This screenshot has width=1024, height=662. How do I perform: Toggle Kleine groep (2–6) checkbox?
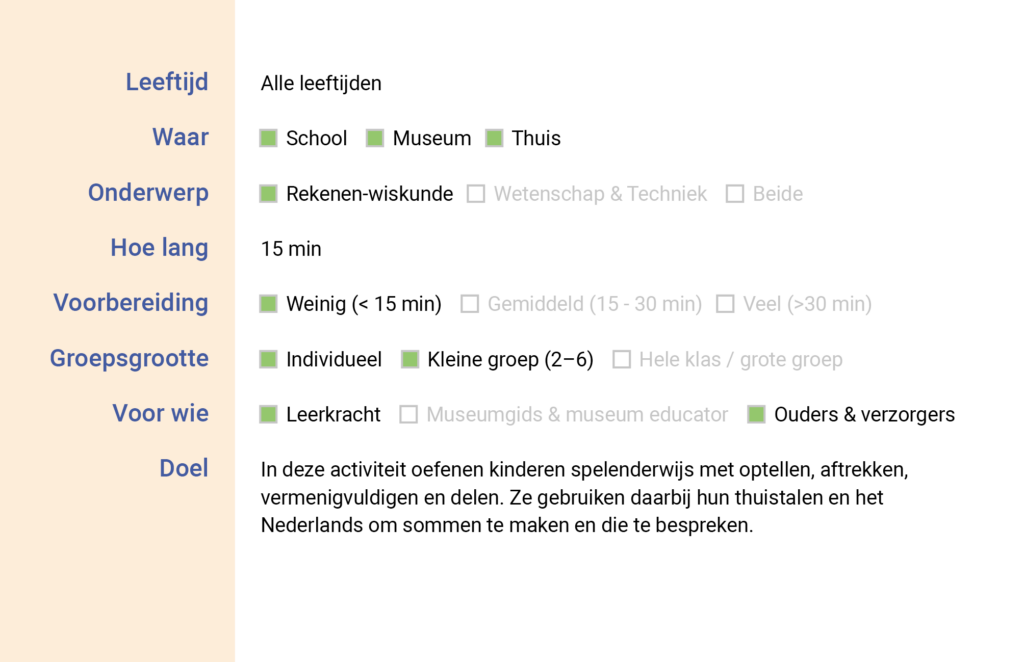(x=410, y=359)
